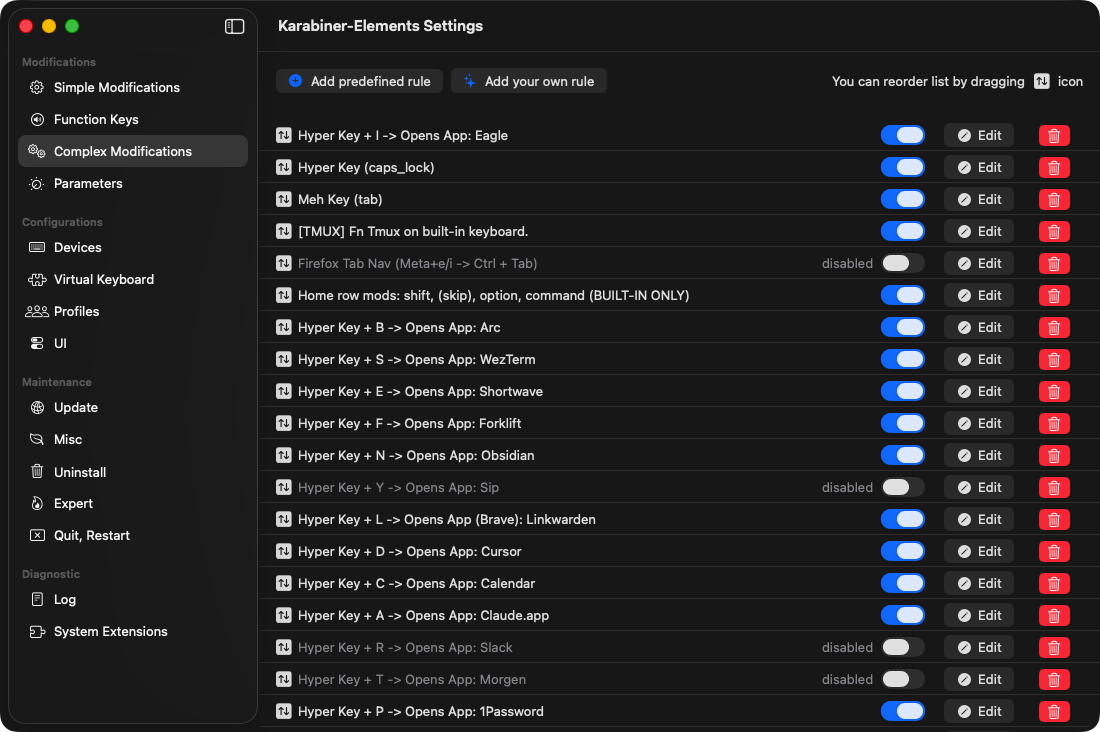
Task: Enable the Hyper Key + Y Sip rule
Action: point(903,488)
